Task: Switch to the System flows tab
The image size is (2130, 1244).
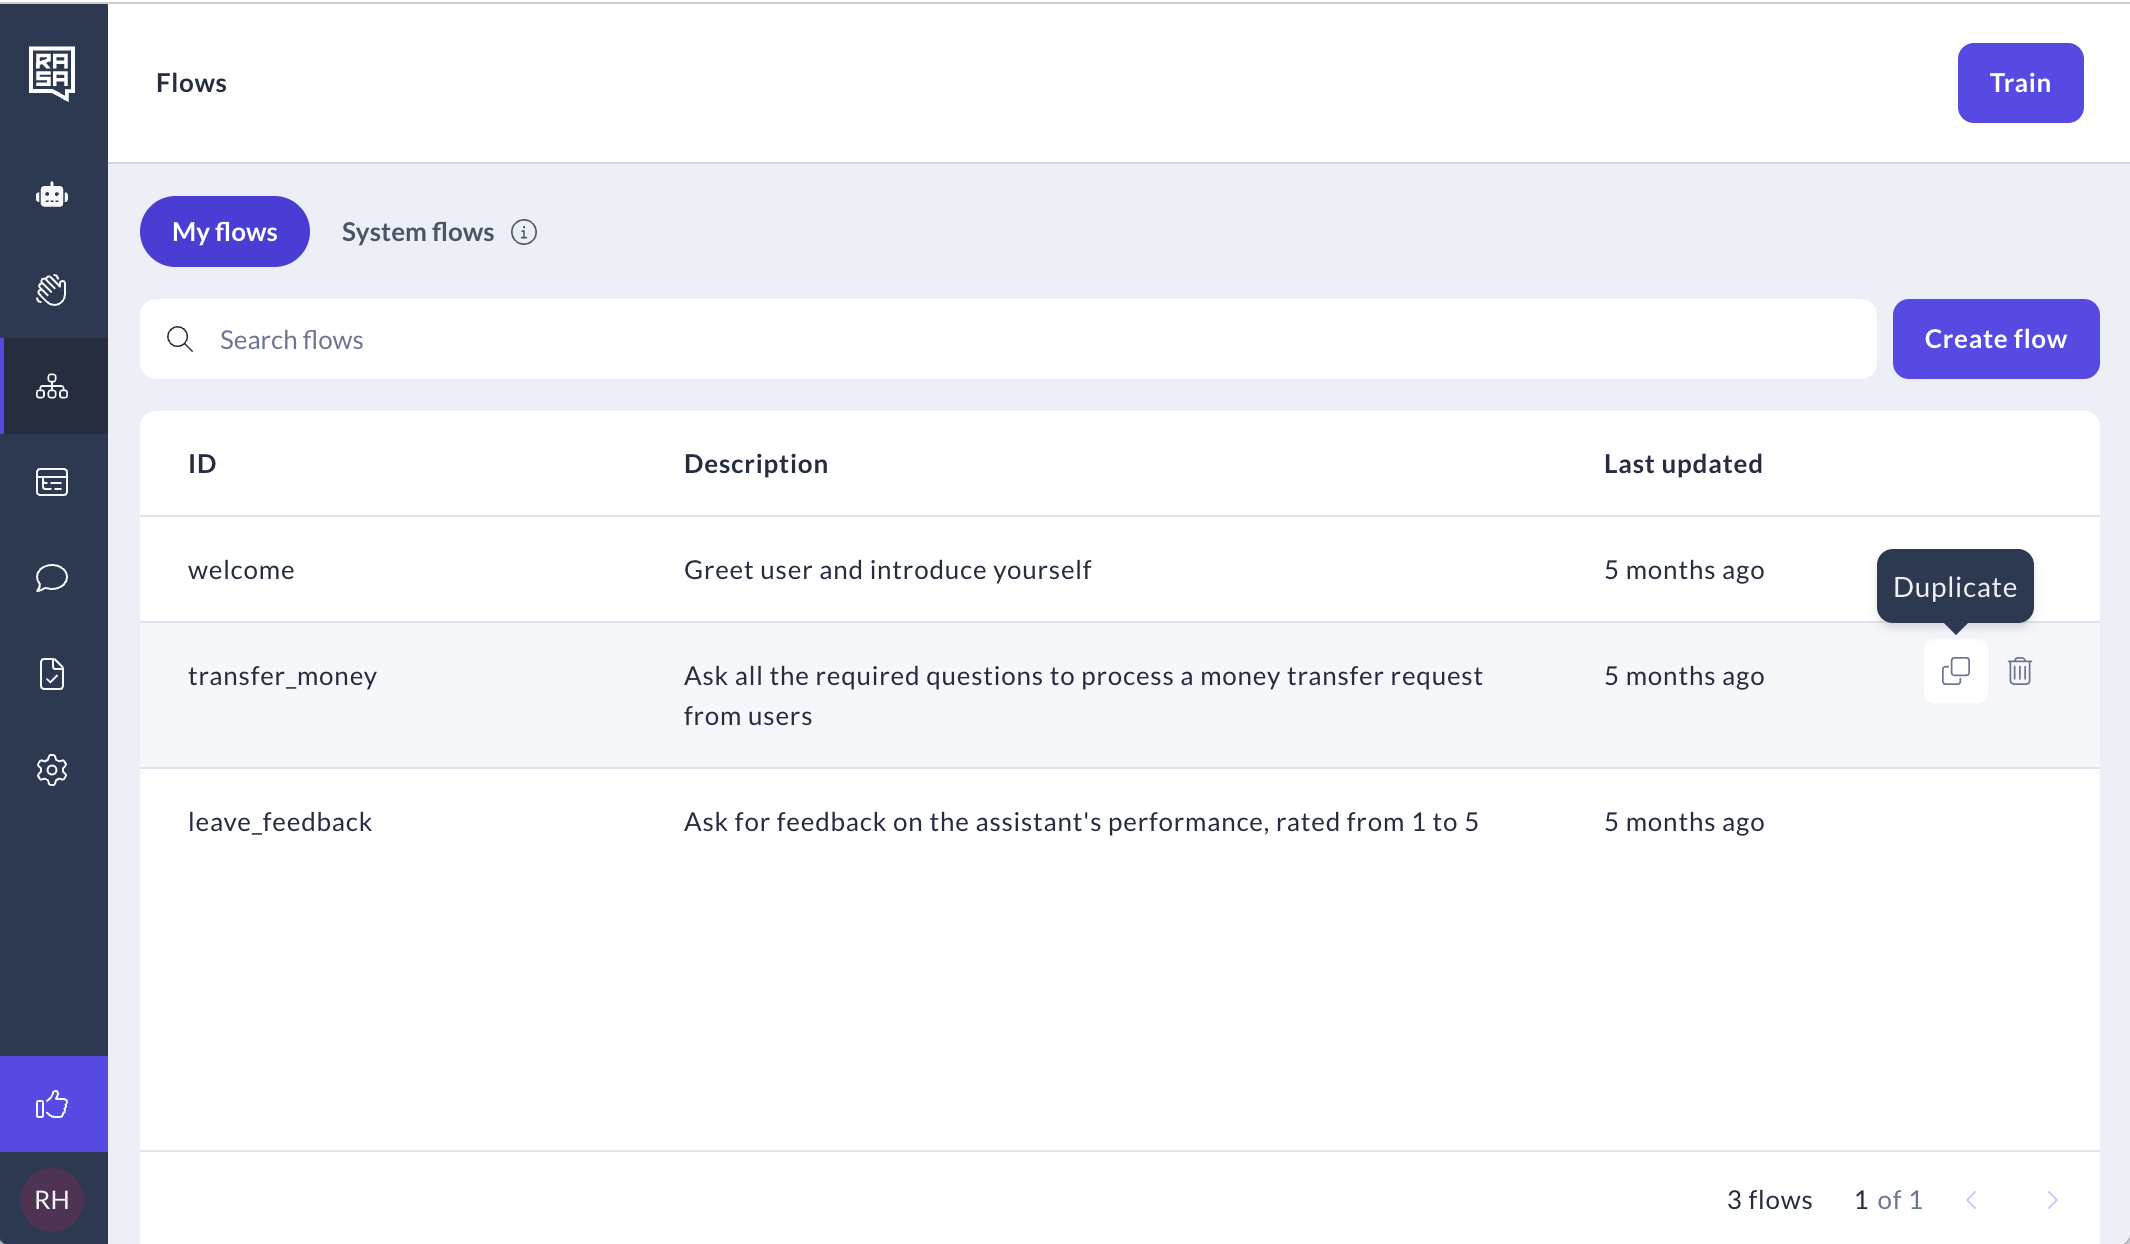Action: pyautogui.click(x=418, y=232)
